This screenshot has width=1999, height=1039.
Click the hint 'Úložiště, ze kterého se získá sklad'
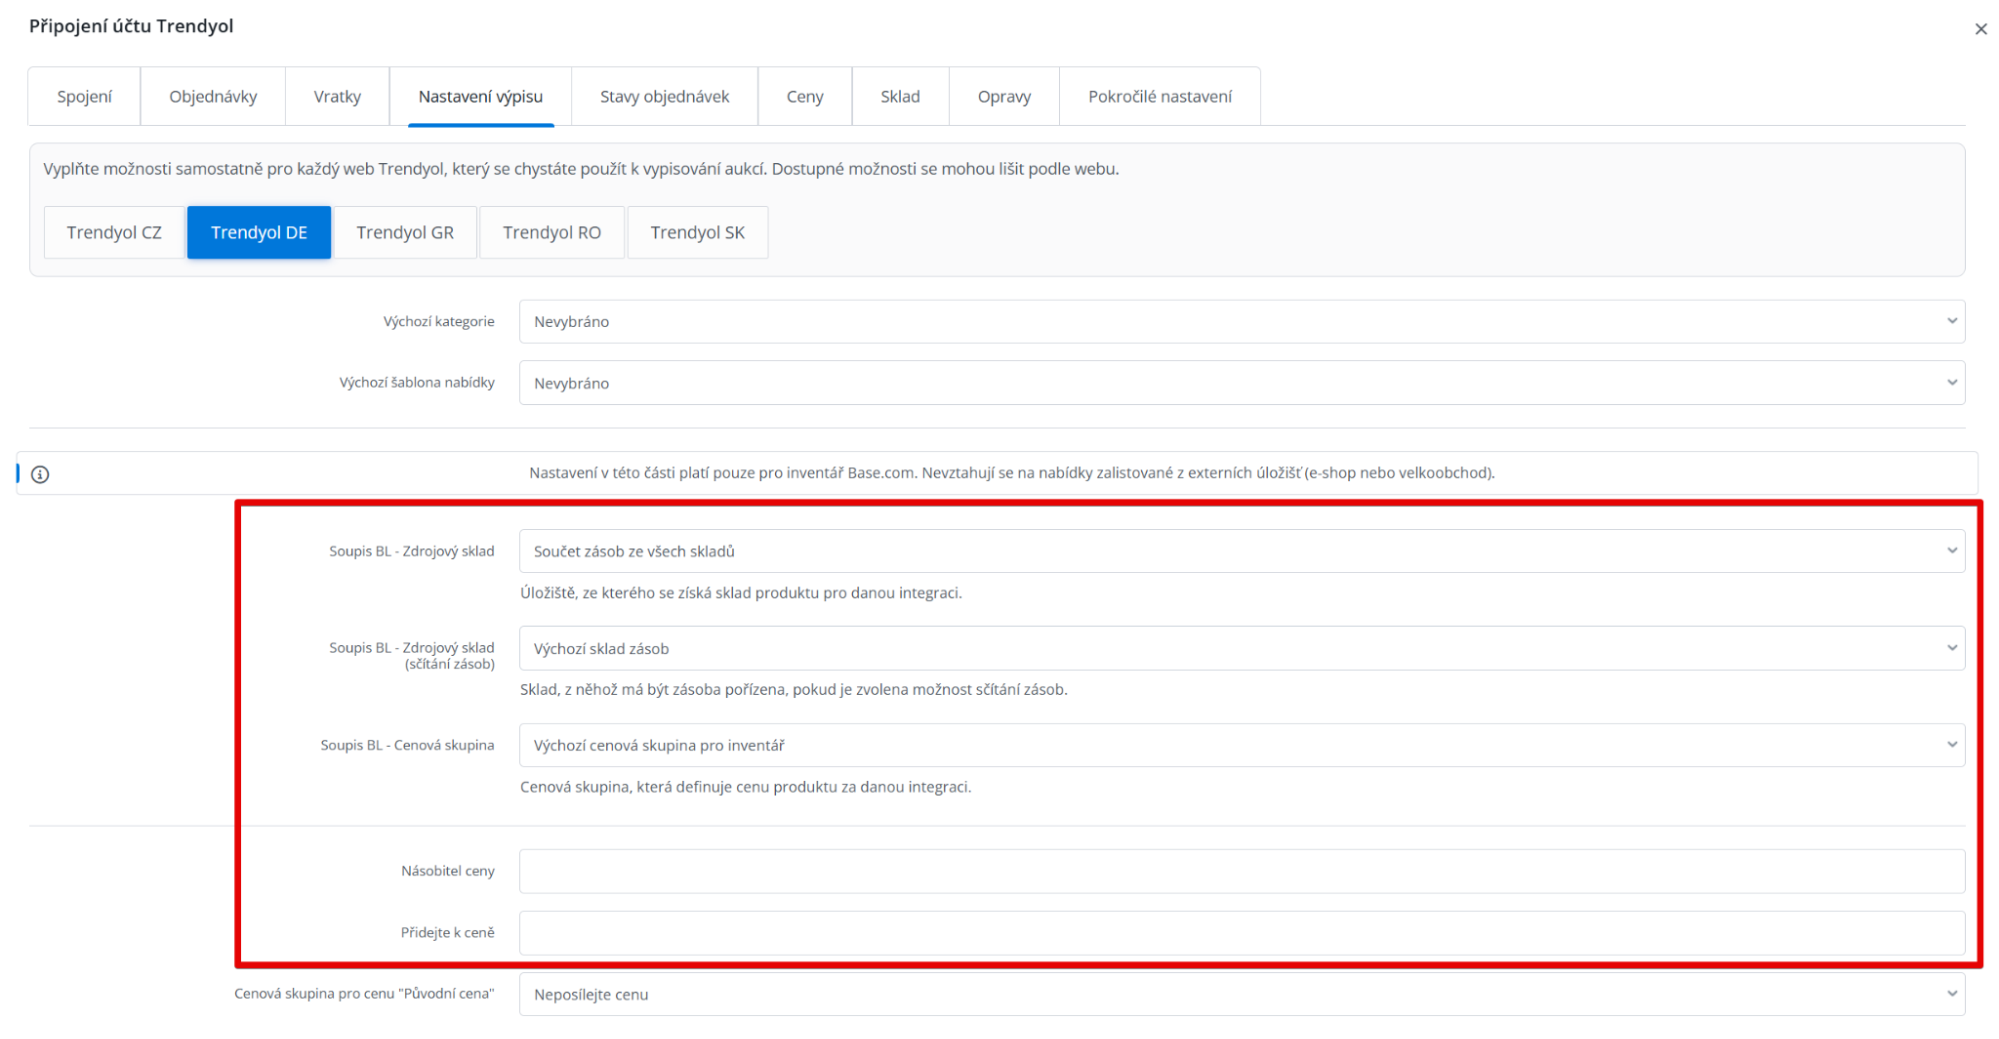741,593
